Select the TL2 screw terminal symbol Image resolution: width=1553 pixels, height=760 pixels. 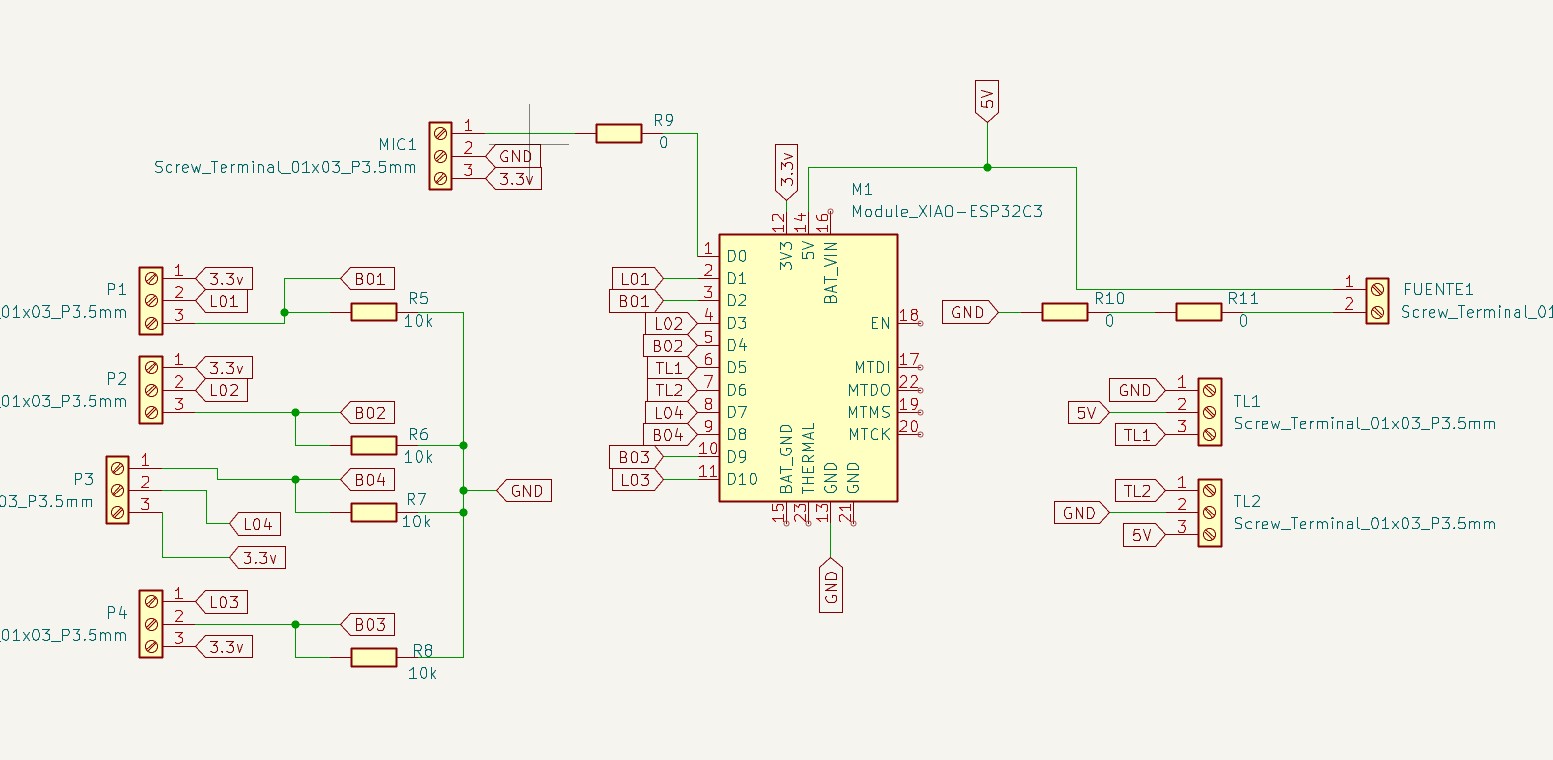[1208, 512]
